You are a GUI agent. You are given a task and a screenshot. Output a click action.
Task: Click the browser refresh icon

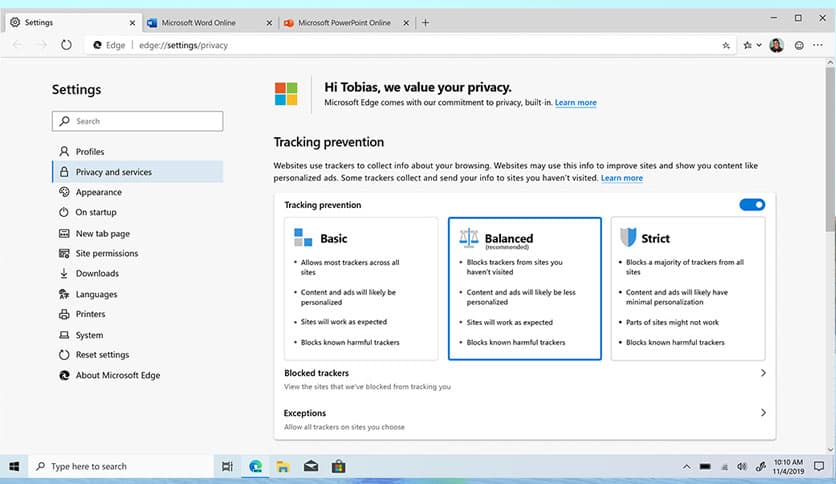tap(66, 45)
